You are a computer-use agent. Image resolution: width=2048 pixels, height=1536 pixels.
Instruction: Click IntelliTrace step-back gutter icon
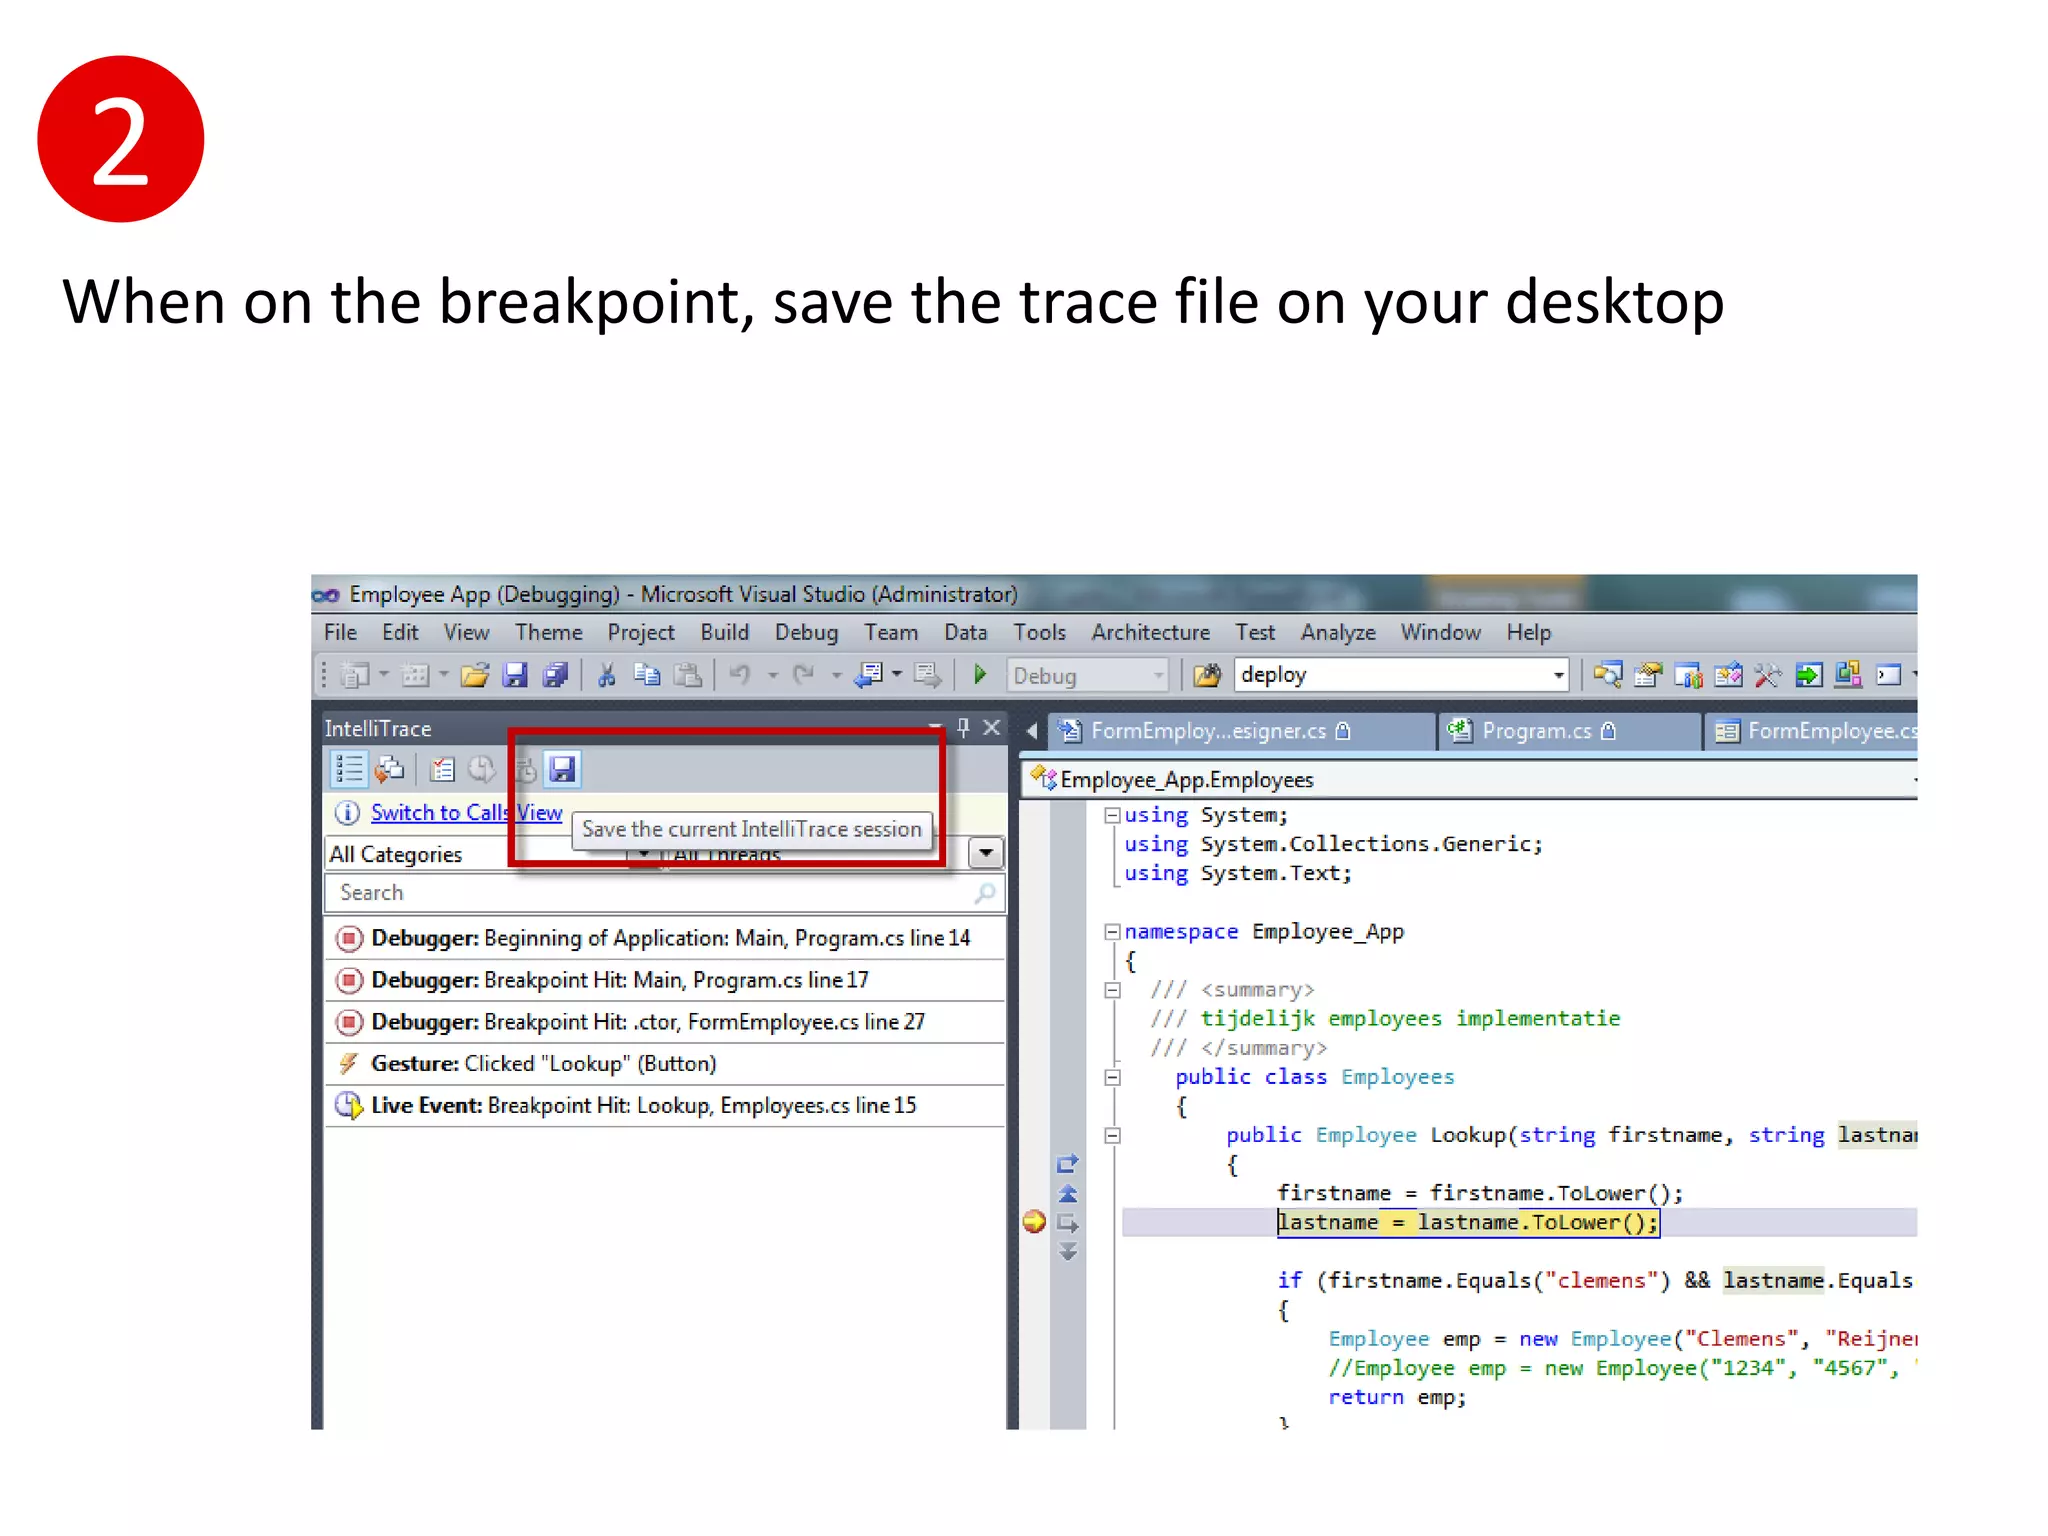[x=1068, y=1194]
